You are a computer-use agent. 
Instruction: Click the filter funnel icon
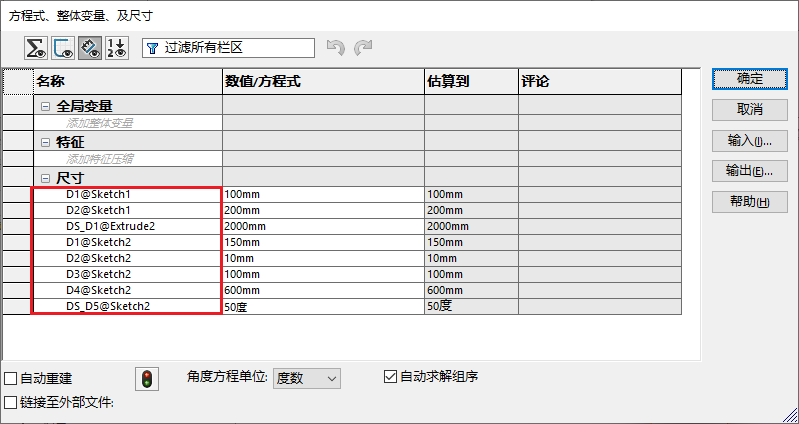click(152, 48)
